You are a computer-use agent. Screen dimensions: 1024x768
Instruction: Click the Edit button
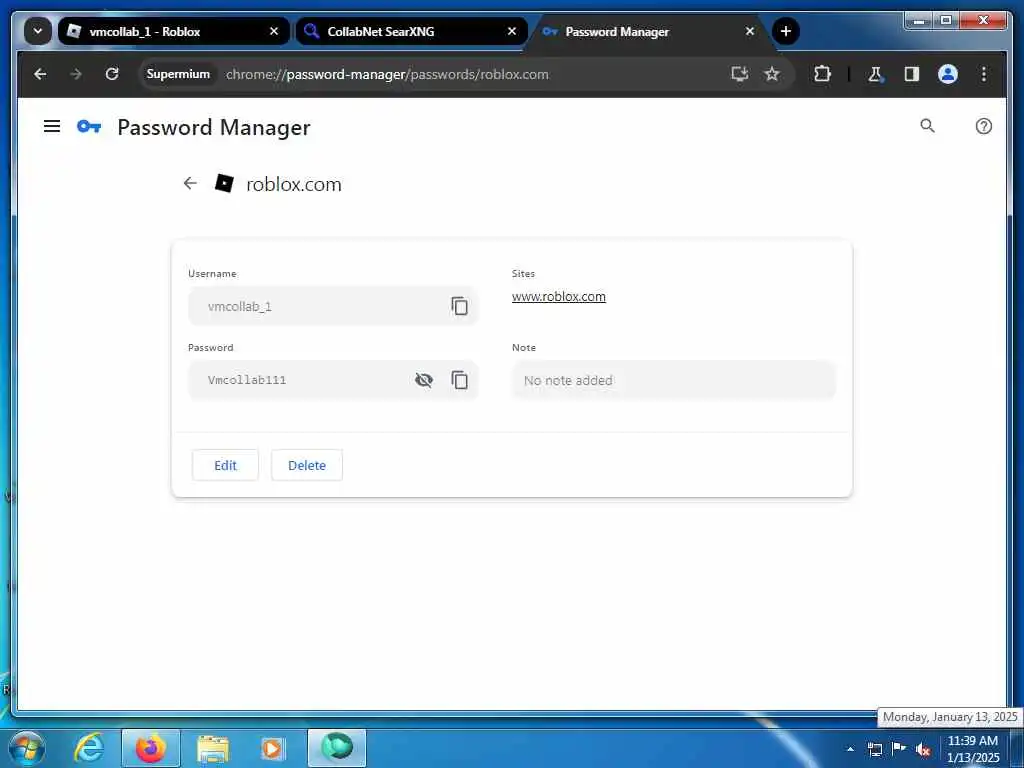[x=225, y=465]
